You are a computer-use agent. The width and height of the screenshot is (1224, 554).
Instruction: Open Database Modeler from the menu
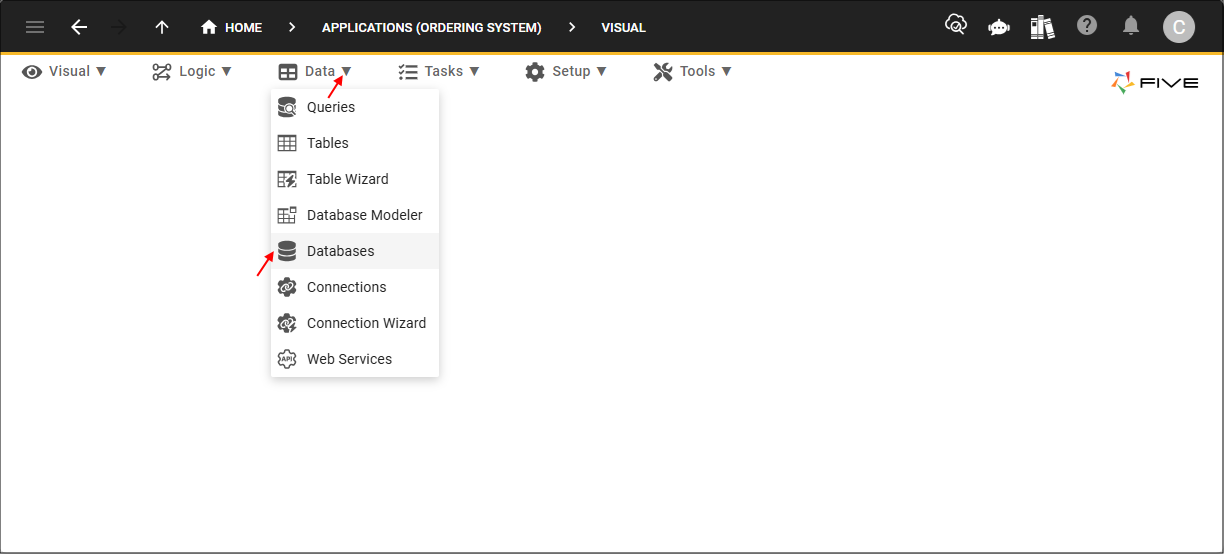coord(355,215)
